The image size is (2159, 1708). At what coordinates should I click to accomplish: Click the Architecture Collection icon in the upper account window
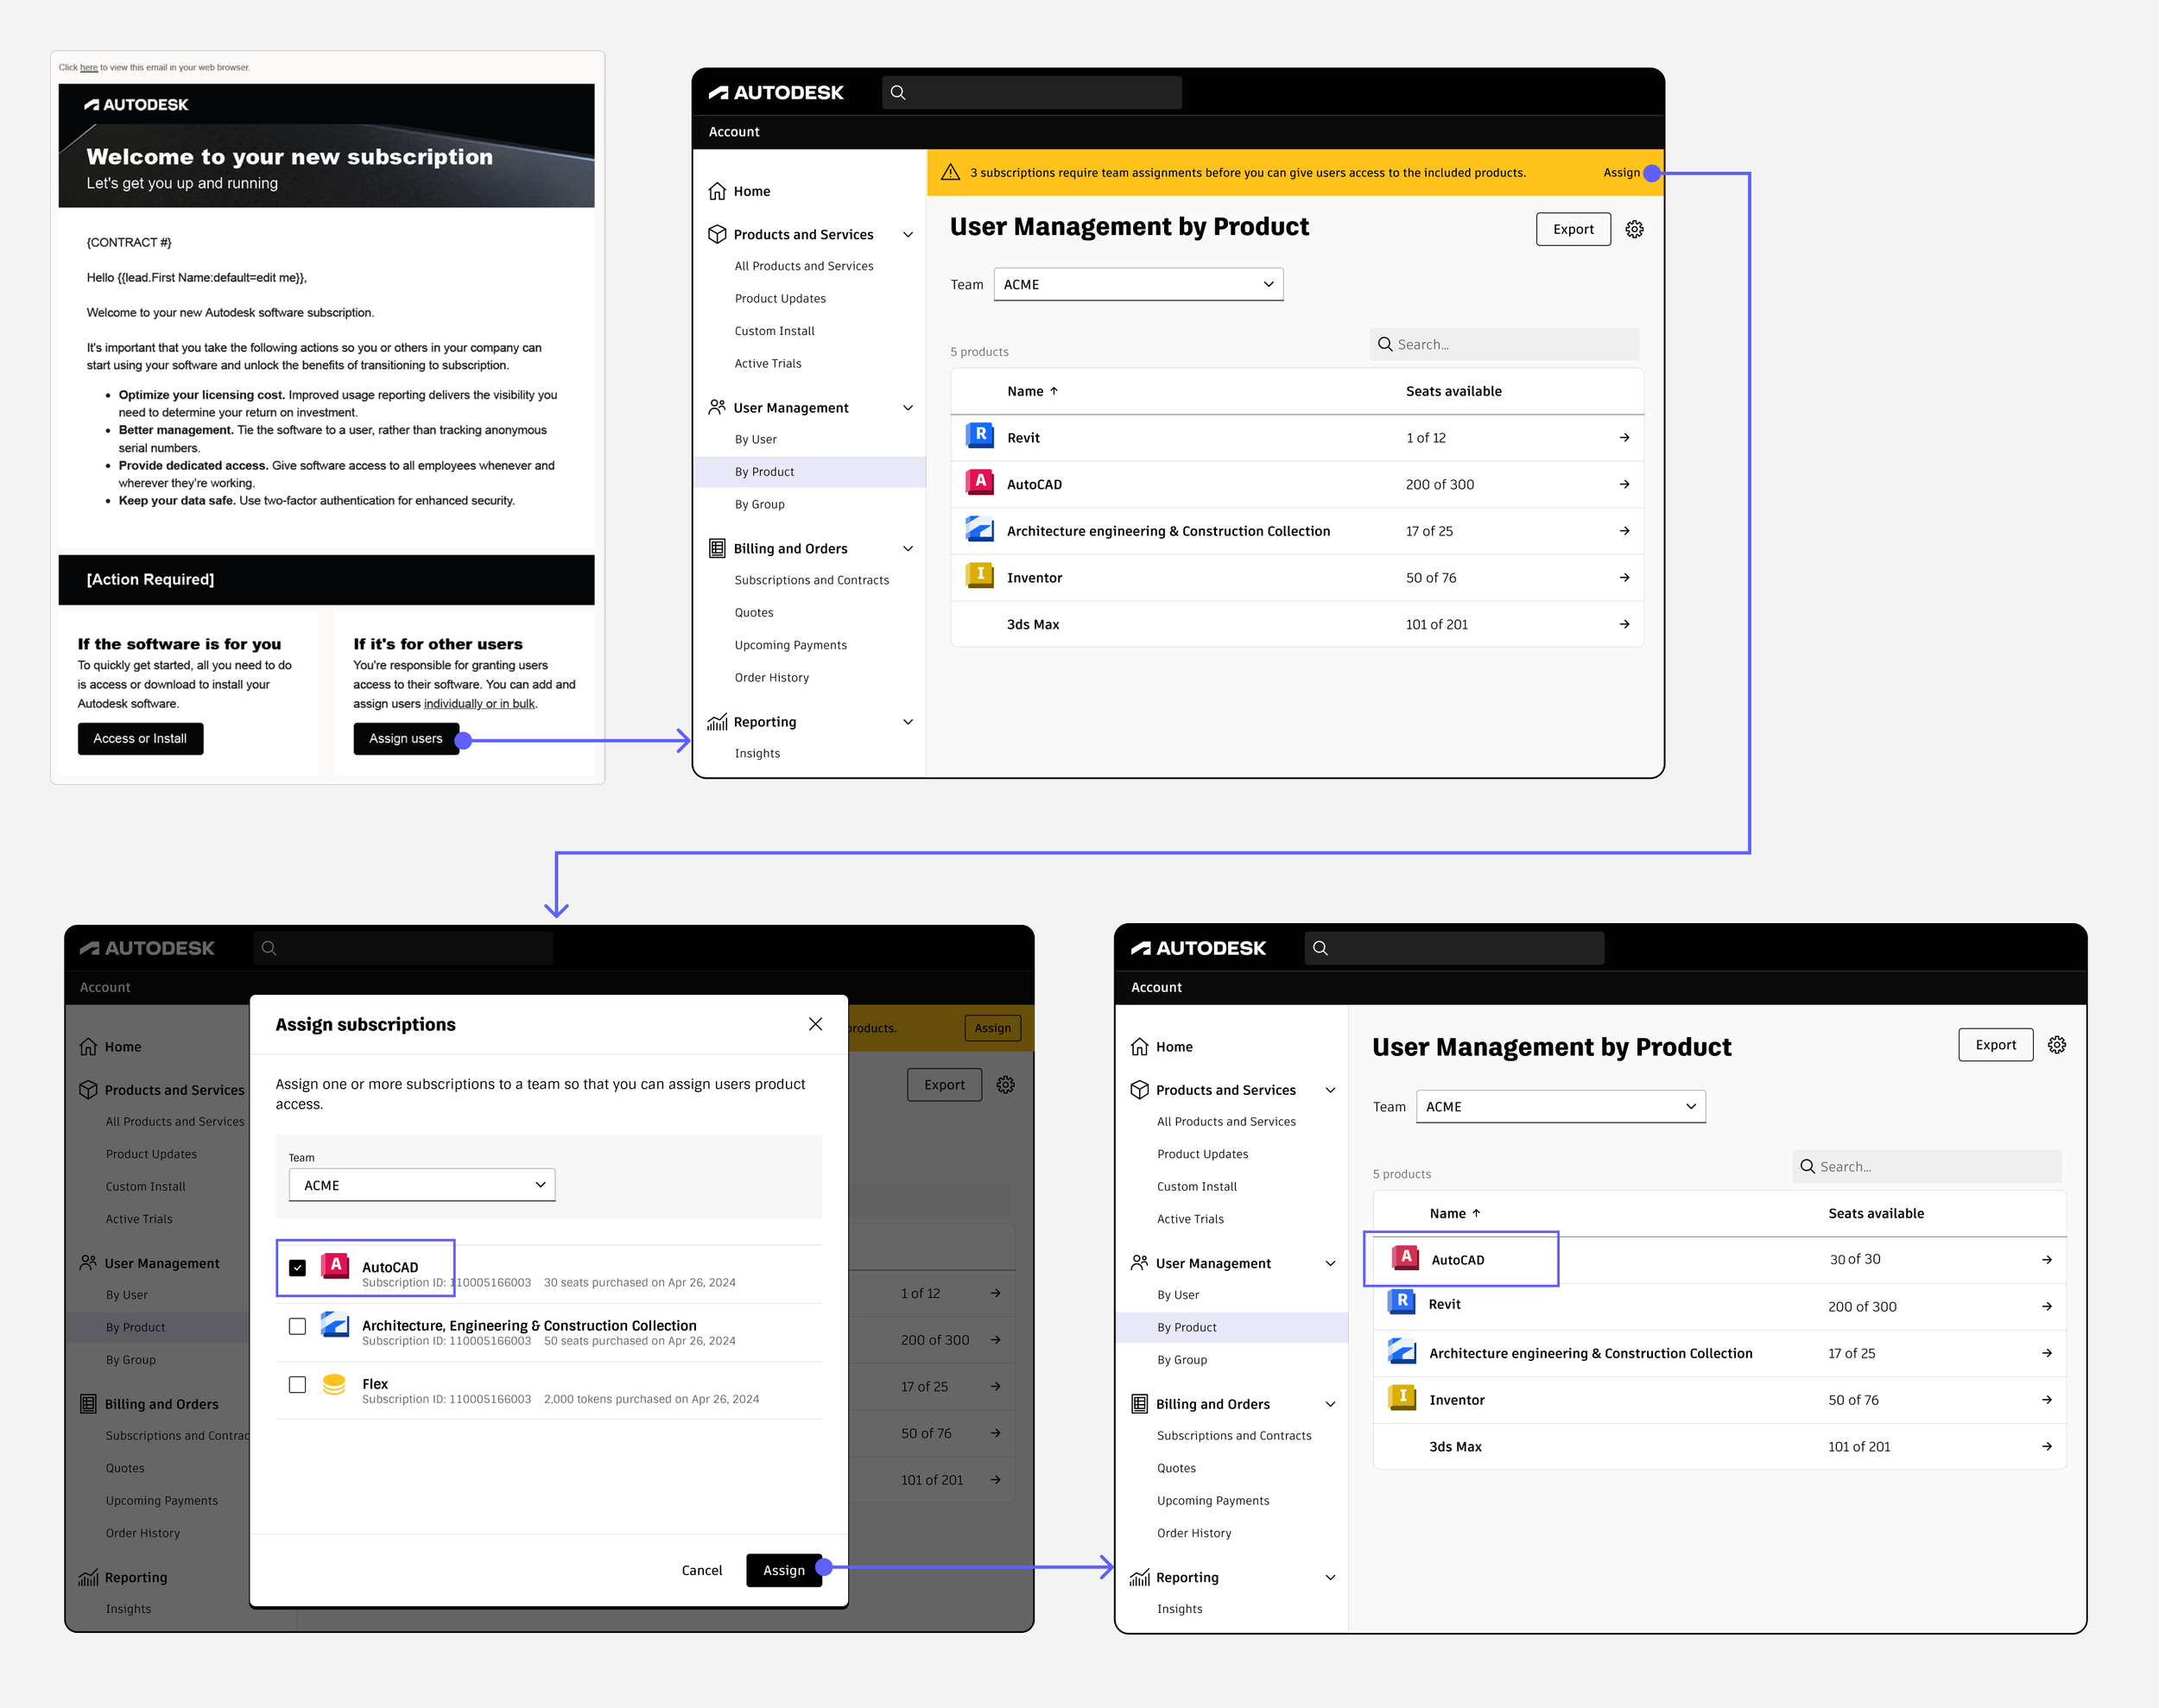[x=979, y=529]
